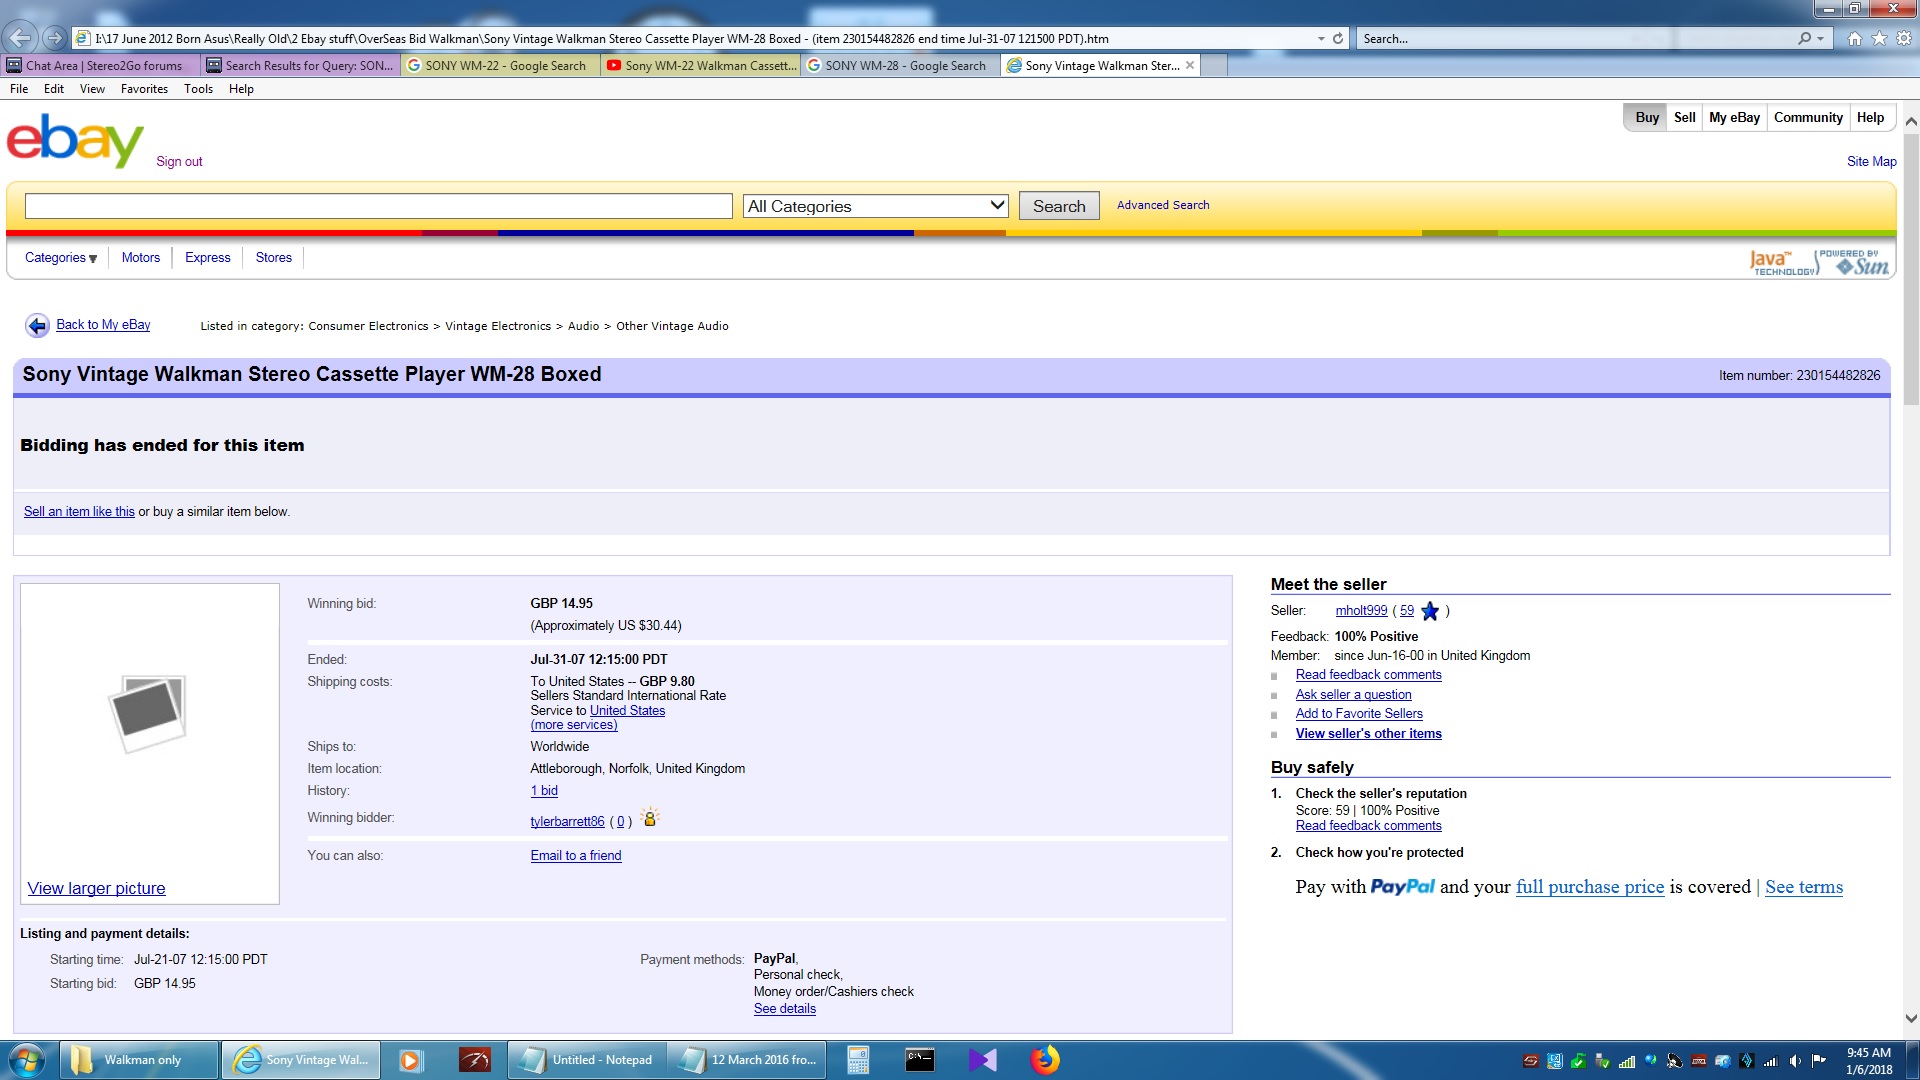Click the Buy tab in the eBay header

(x=1647, y=118)
